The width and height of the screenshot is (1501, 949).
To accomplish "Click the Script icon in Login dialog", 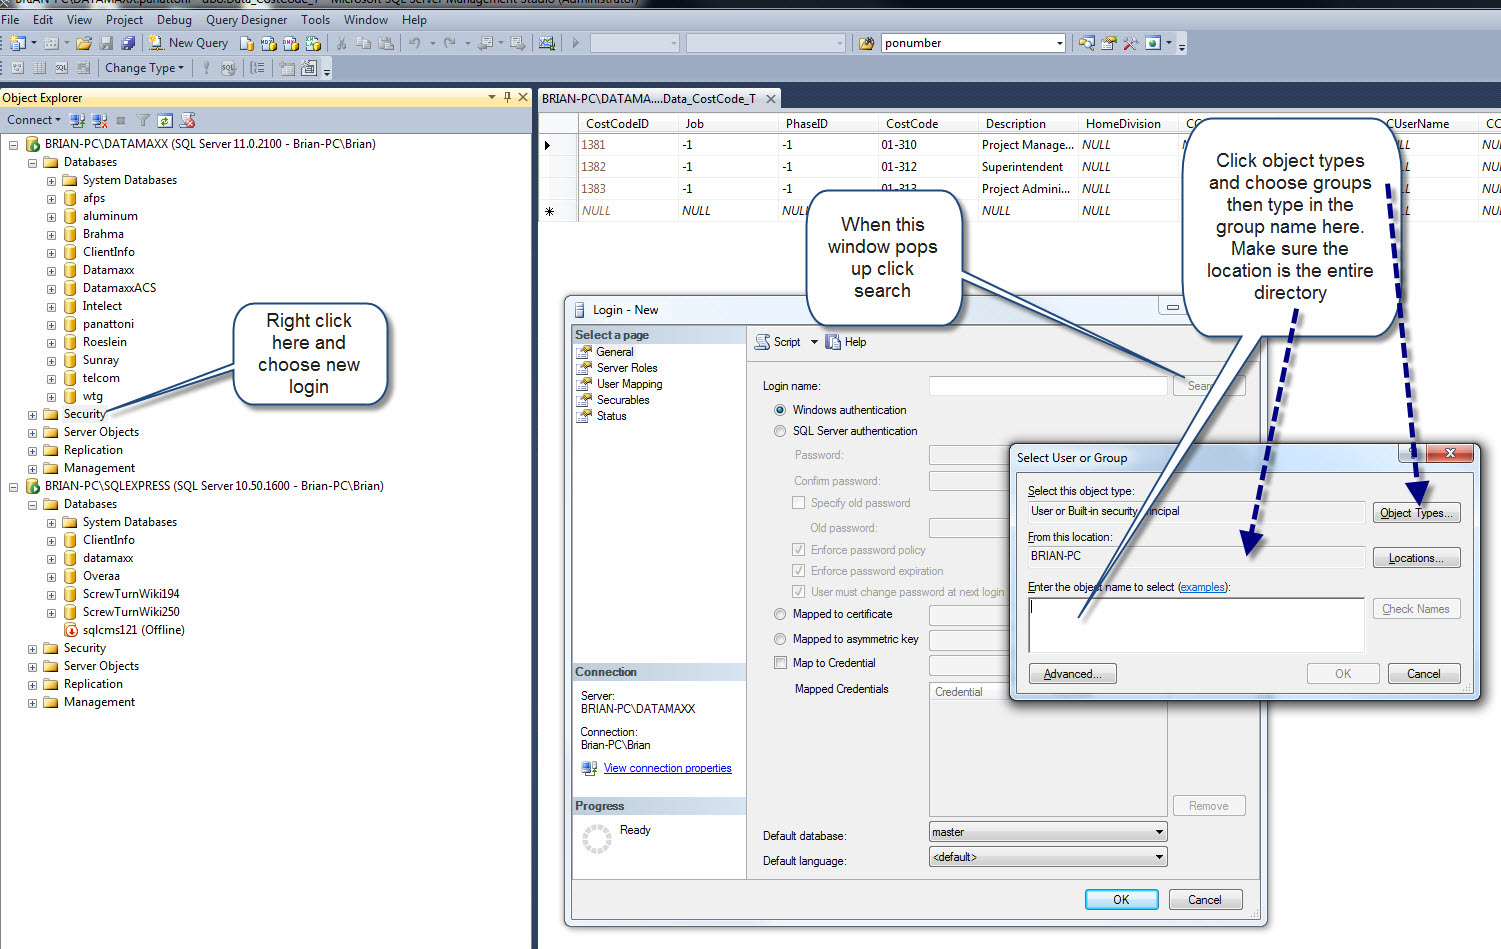I will click(x=763, y=342).
